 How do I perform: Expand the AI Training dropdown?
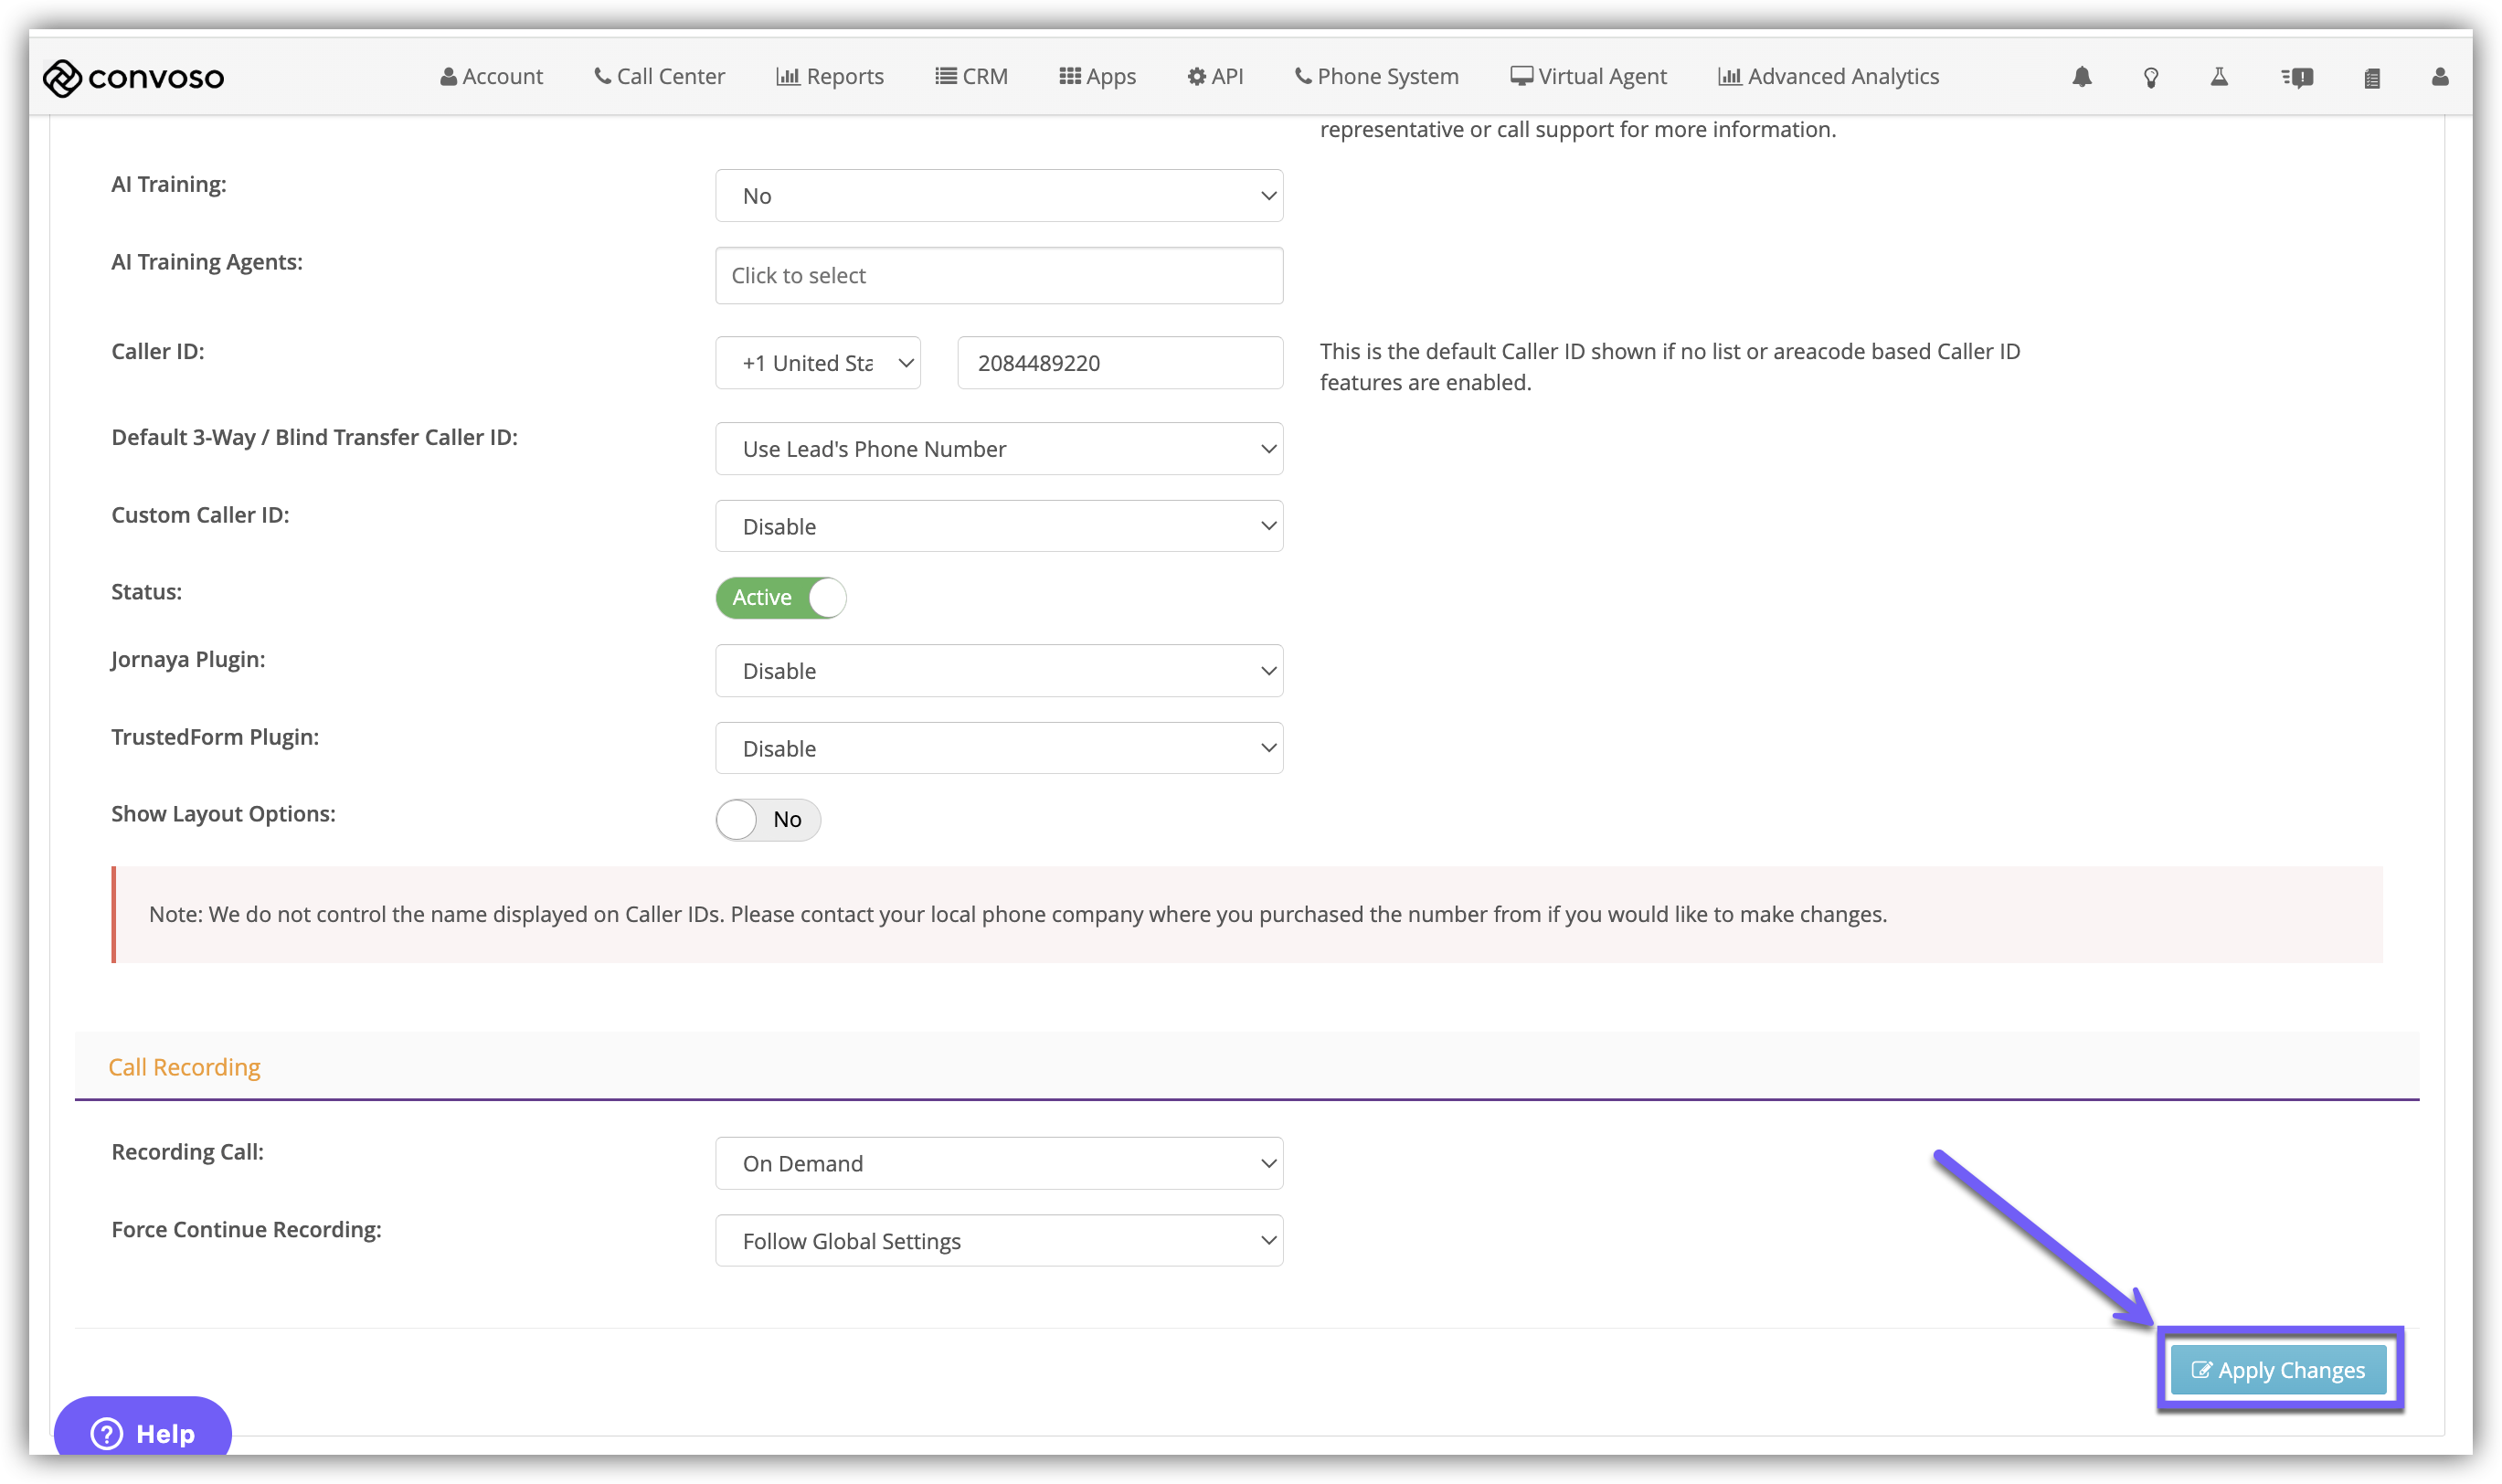click(998, 196)
